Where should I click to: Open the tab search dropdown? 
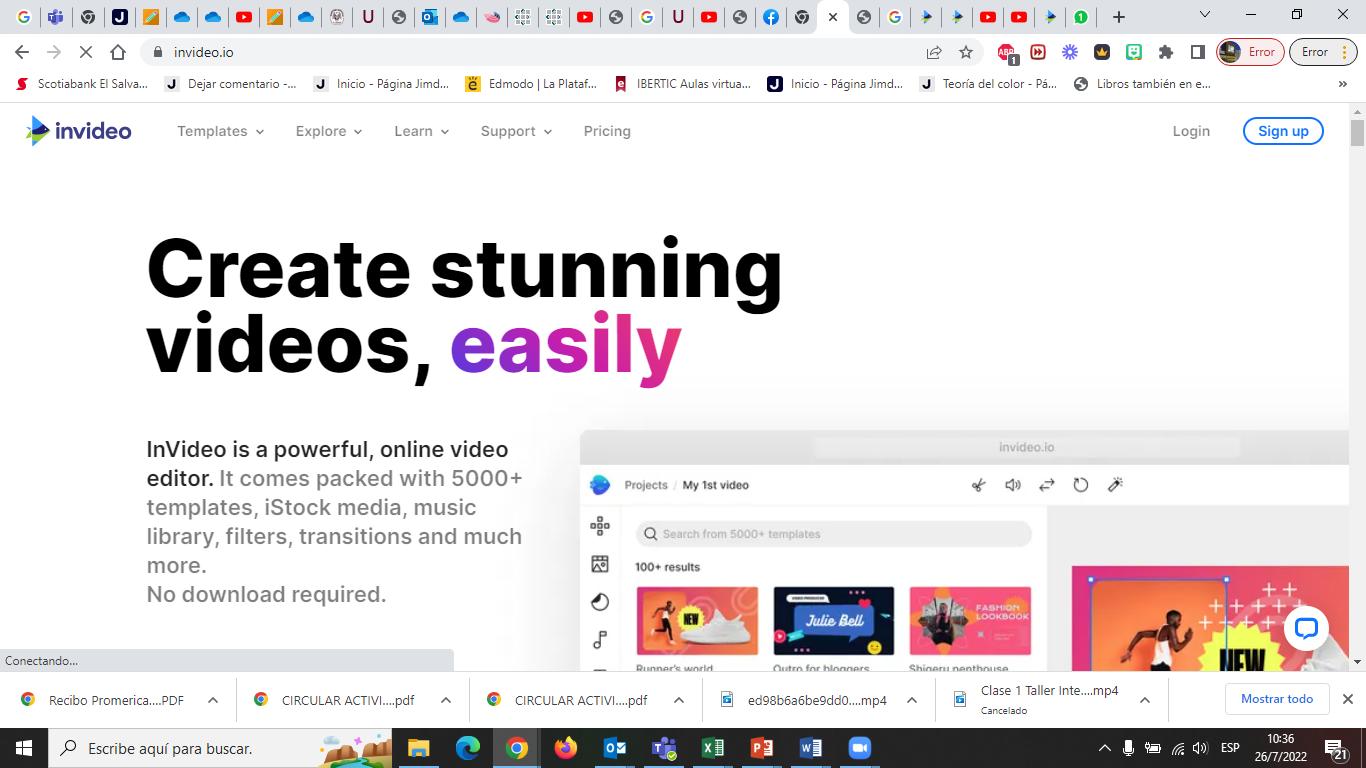click(1205, 15)
